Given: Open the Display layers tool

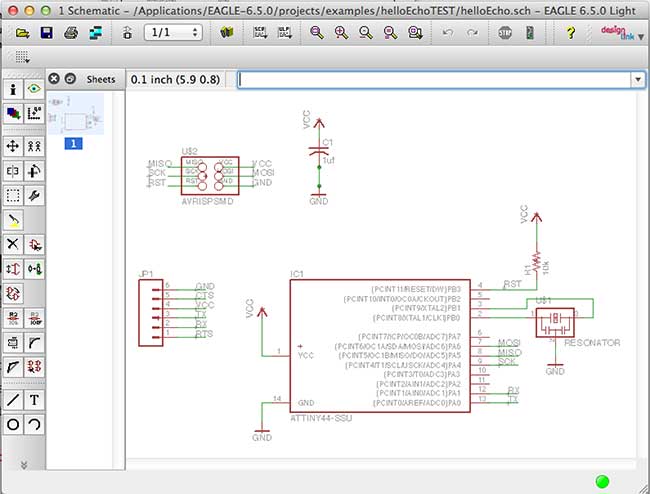Looking at the screenshot, I should (x=13, y=114).
